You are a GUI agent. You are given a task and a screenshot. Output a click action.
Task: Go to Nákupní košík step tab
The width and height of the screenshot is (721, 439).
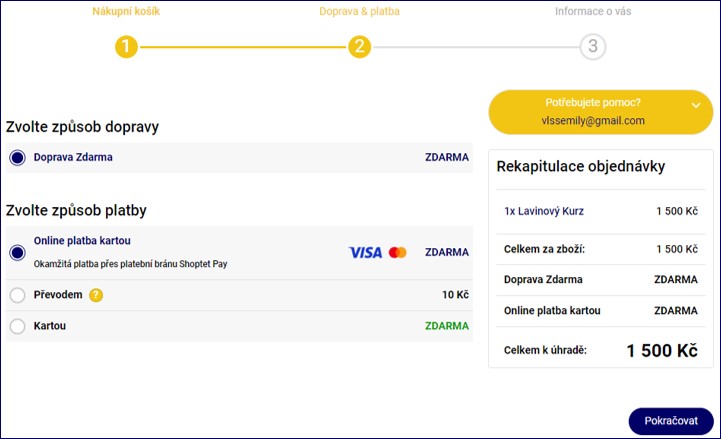click(126, 12)
